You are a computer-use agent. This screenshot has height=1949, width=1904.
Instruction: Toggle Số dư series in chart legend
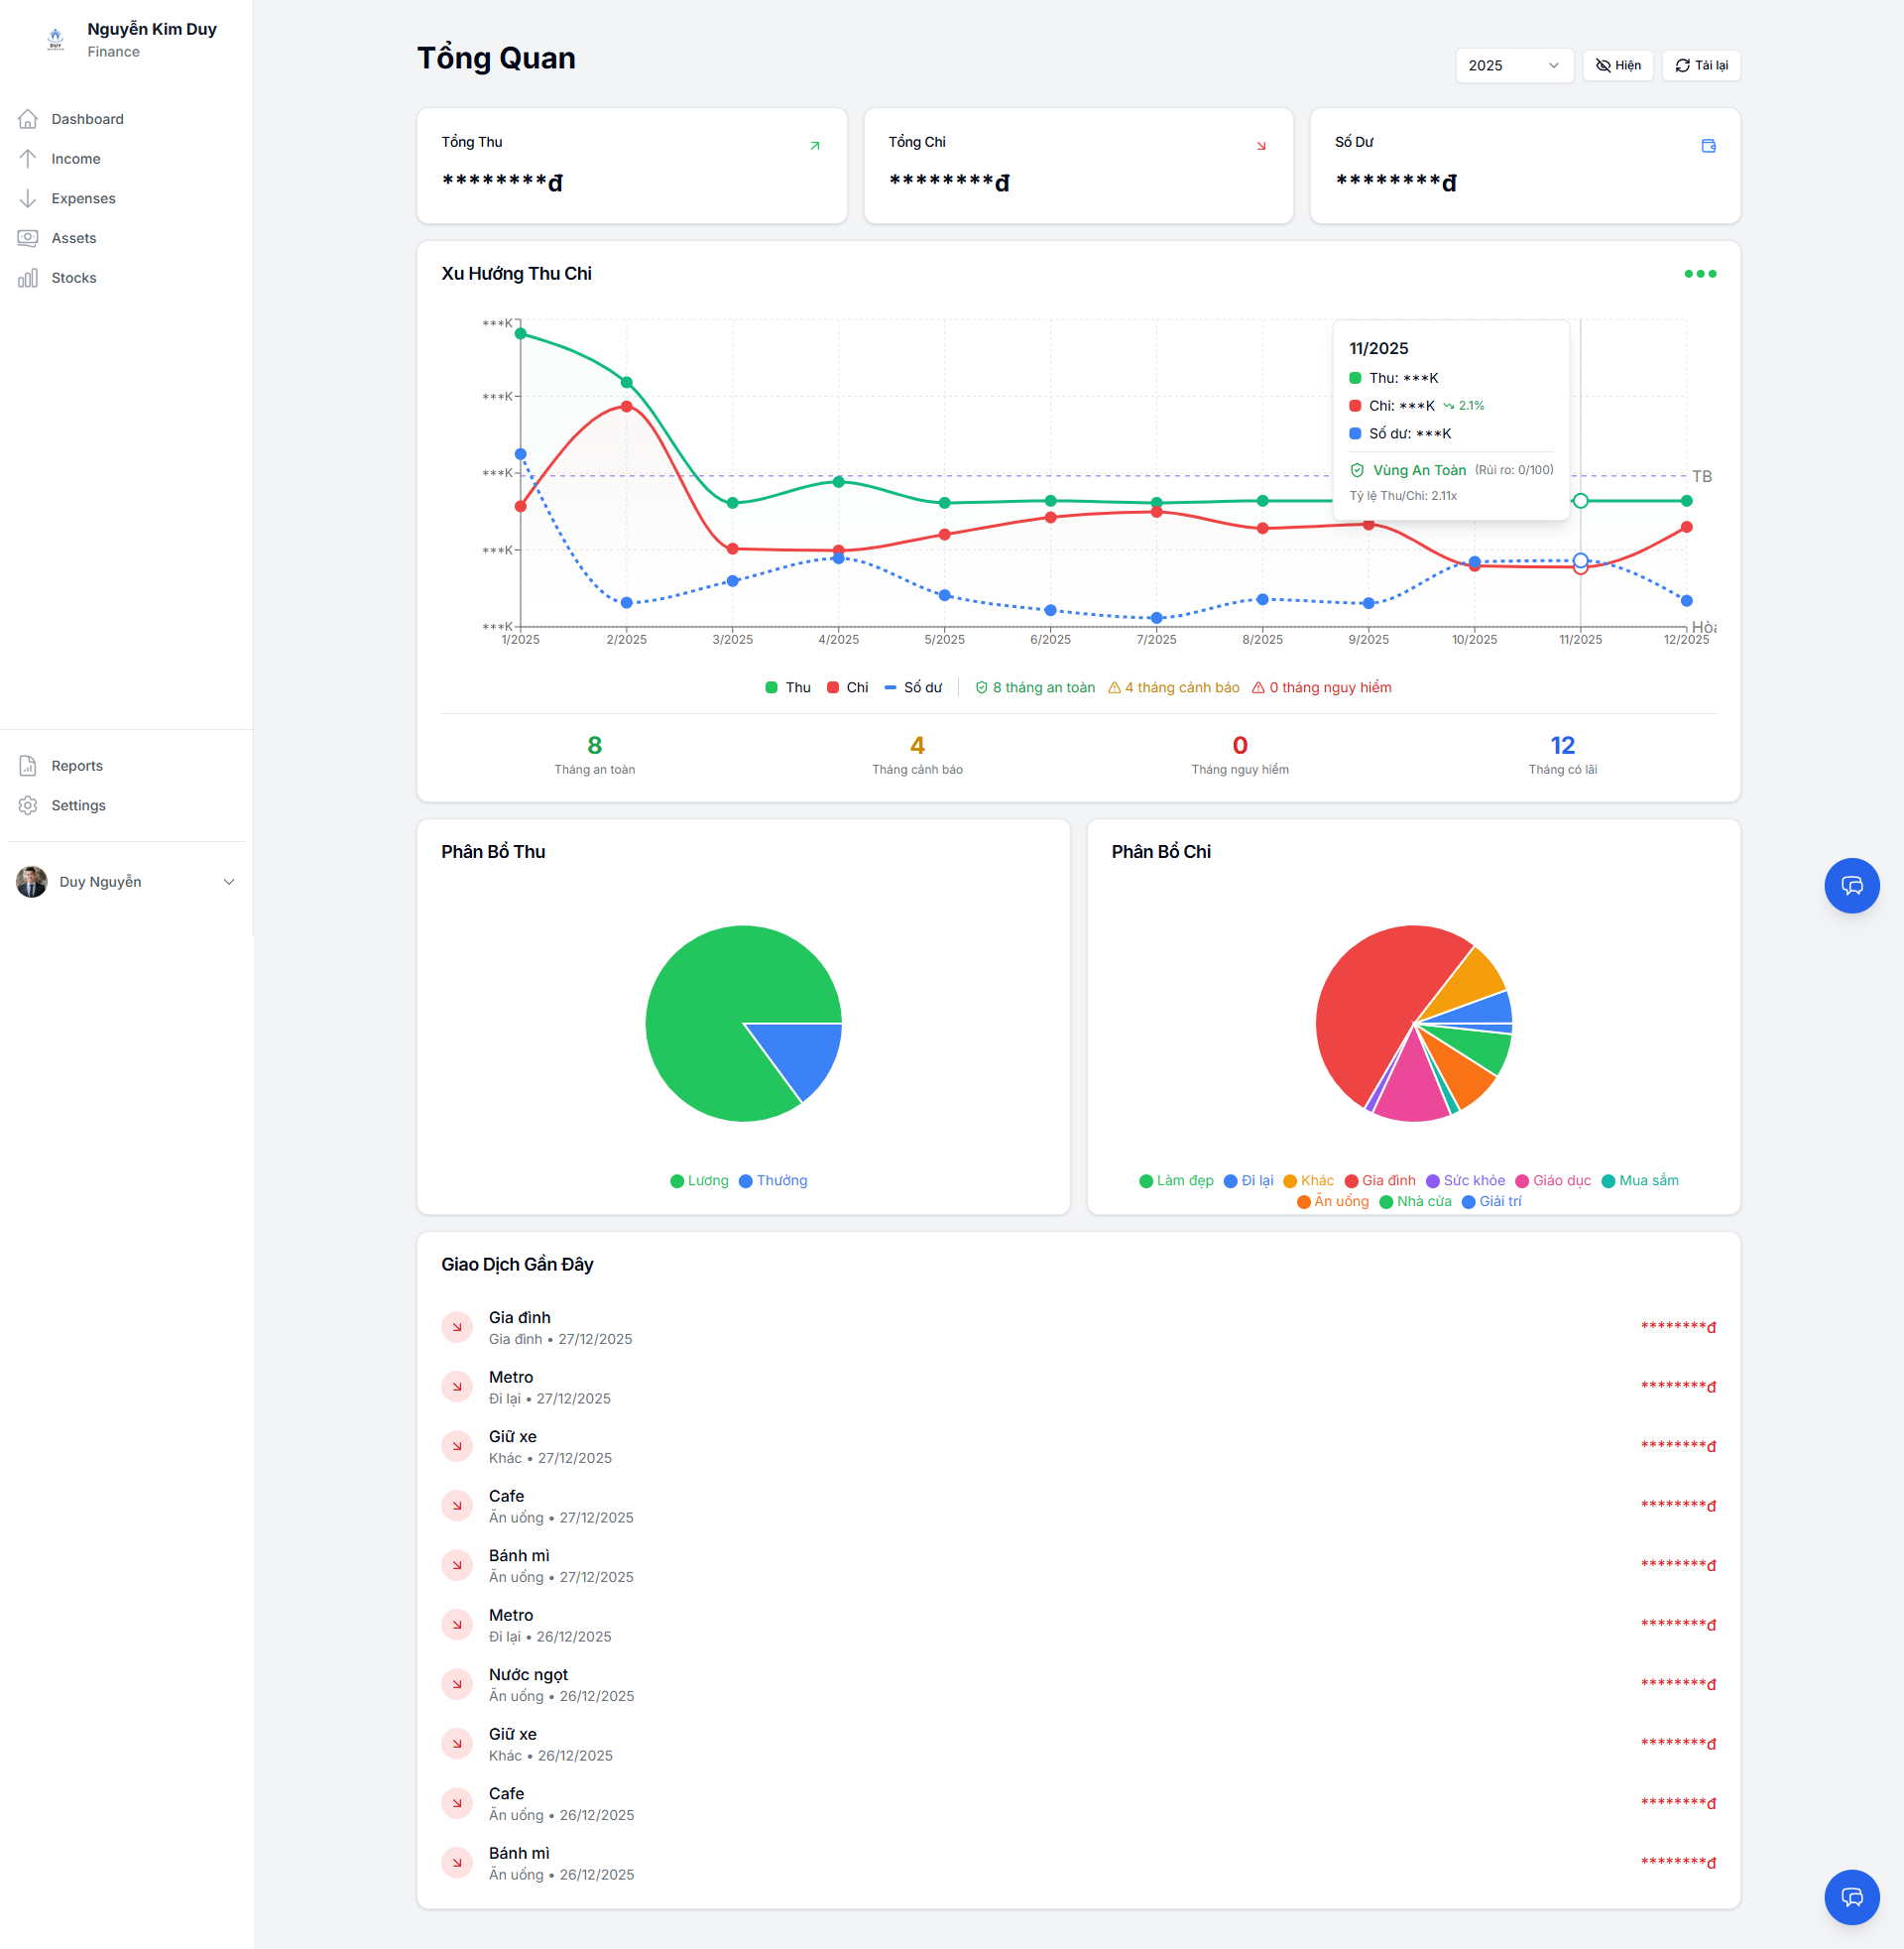[913, 688]
